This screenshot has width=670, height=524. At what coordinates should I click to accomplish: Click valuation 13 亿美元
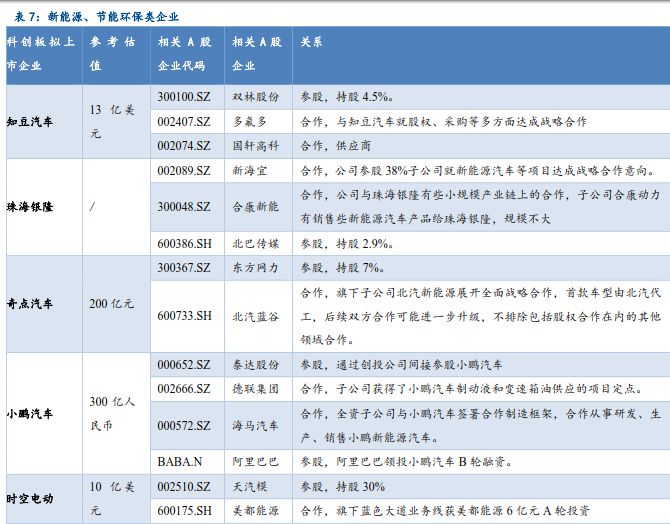click(112, 122)
